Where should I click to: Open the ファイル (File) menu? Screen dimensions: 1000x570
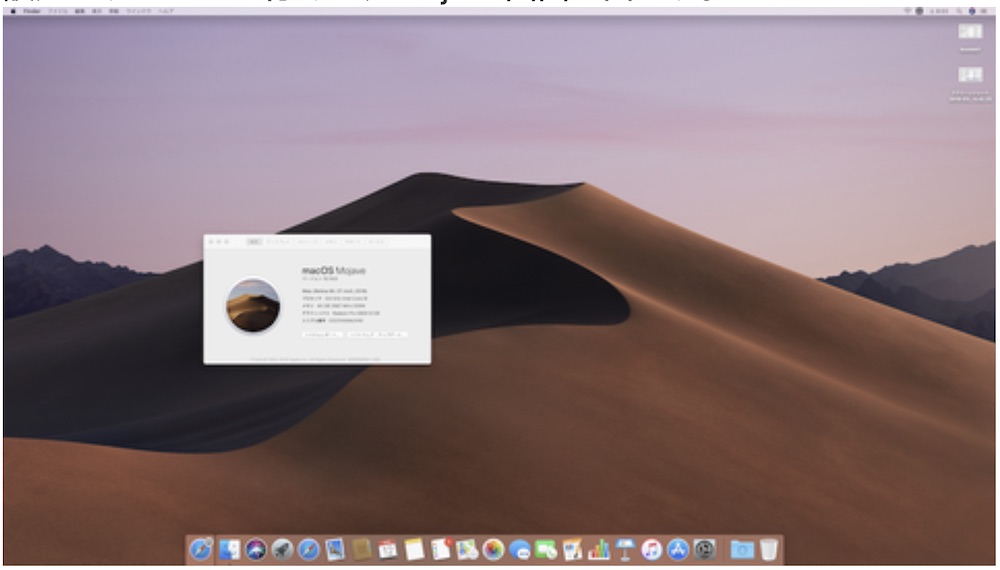point(58,11)
